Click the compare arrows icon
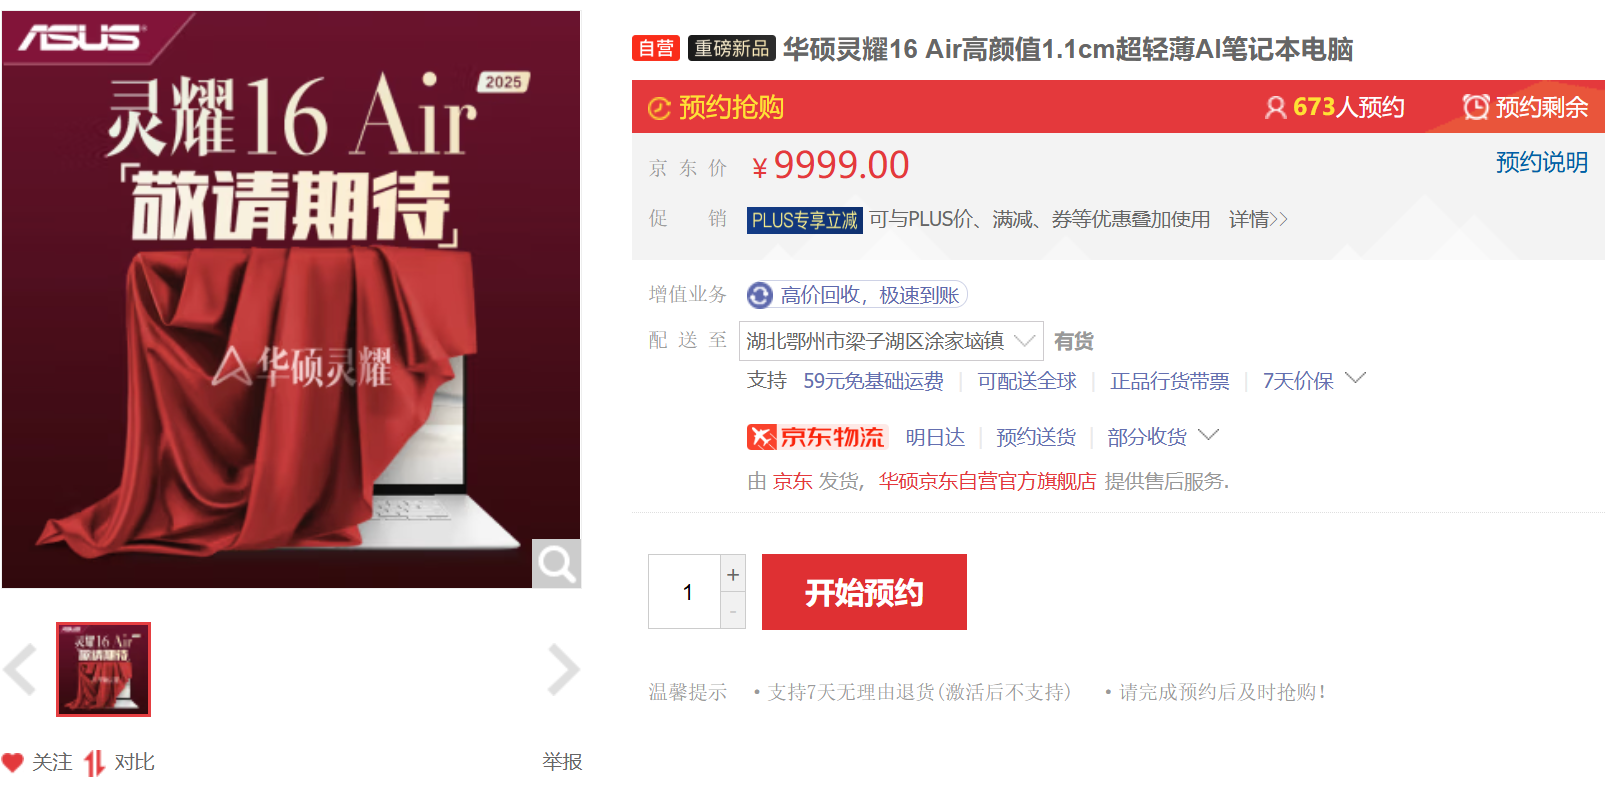Screen dimensions: 1615x790 pyautogui.click(x=94, y=763)
